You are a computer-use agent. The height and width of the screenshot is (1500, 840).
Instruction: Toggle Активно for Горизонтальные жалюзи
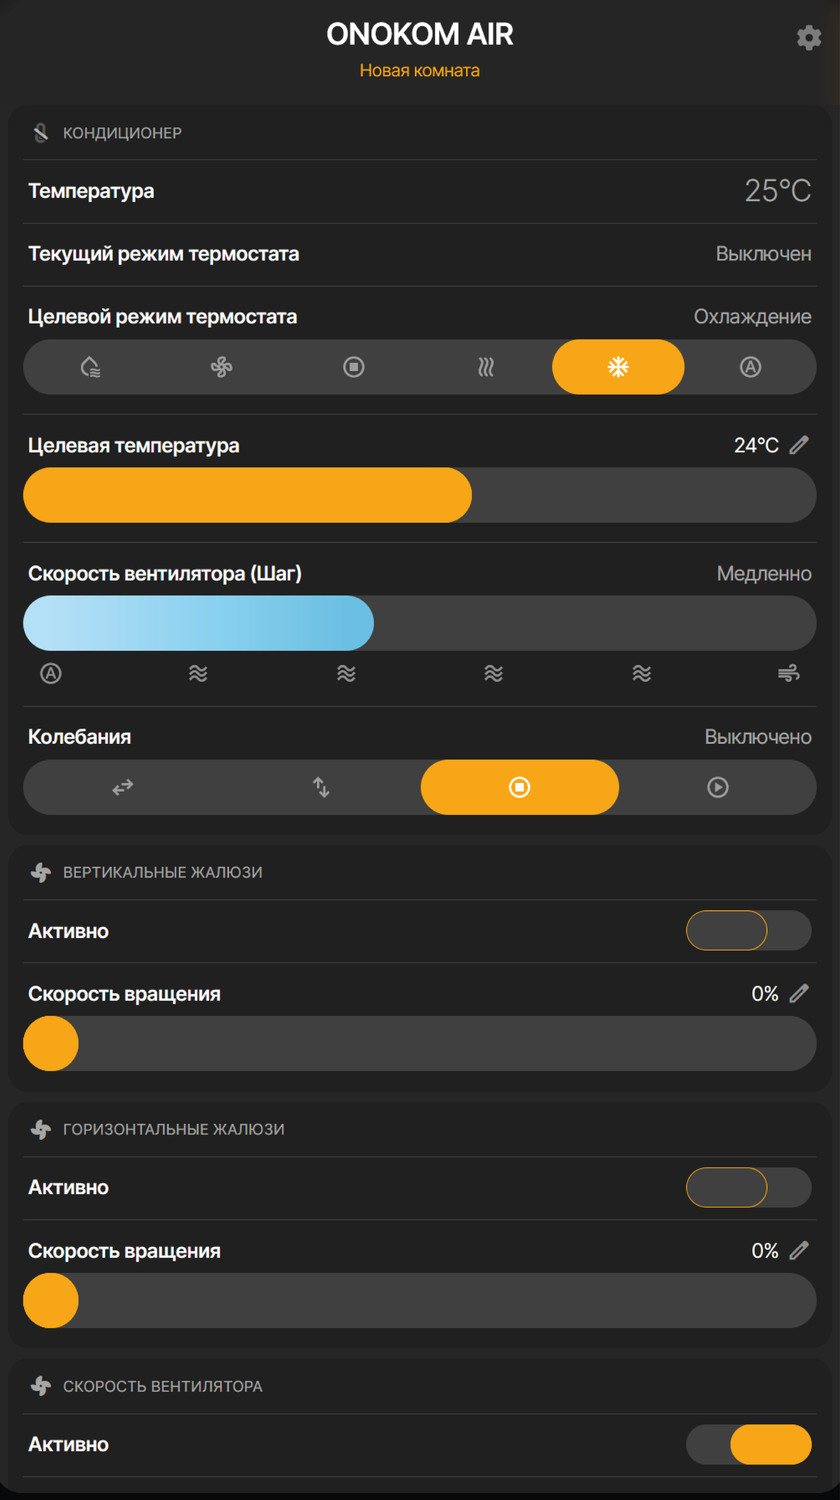pos(748,1188)
